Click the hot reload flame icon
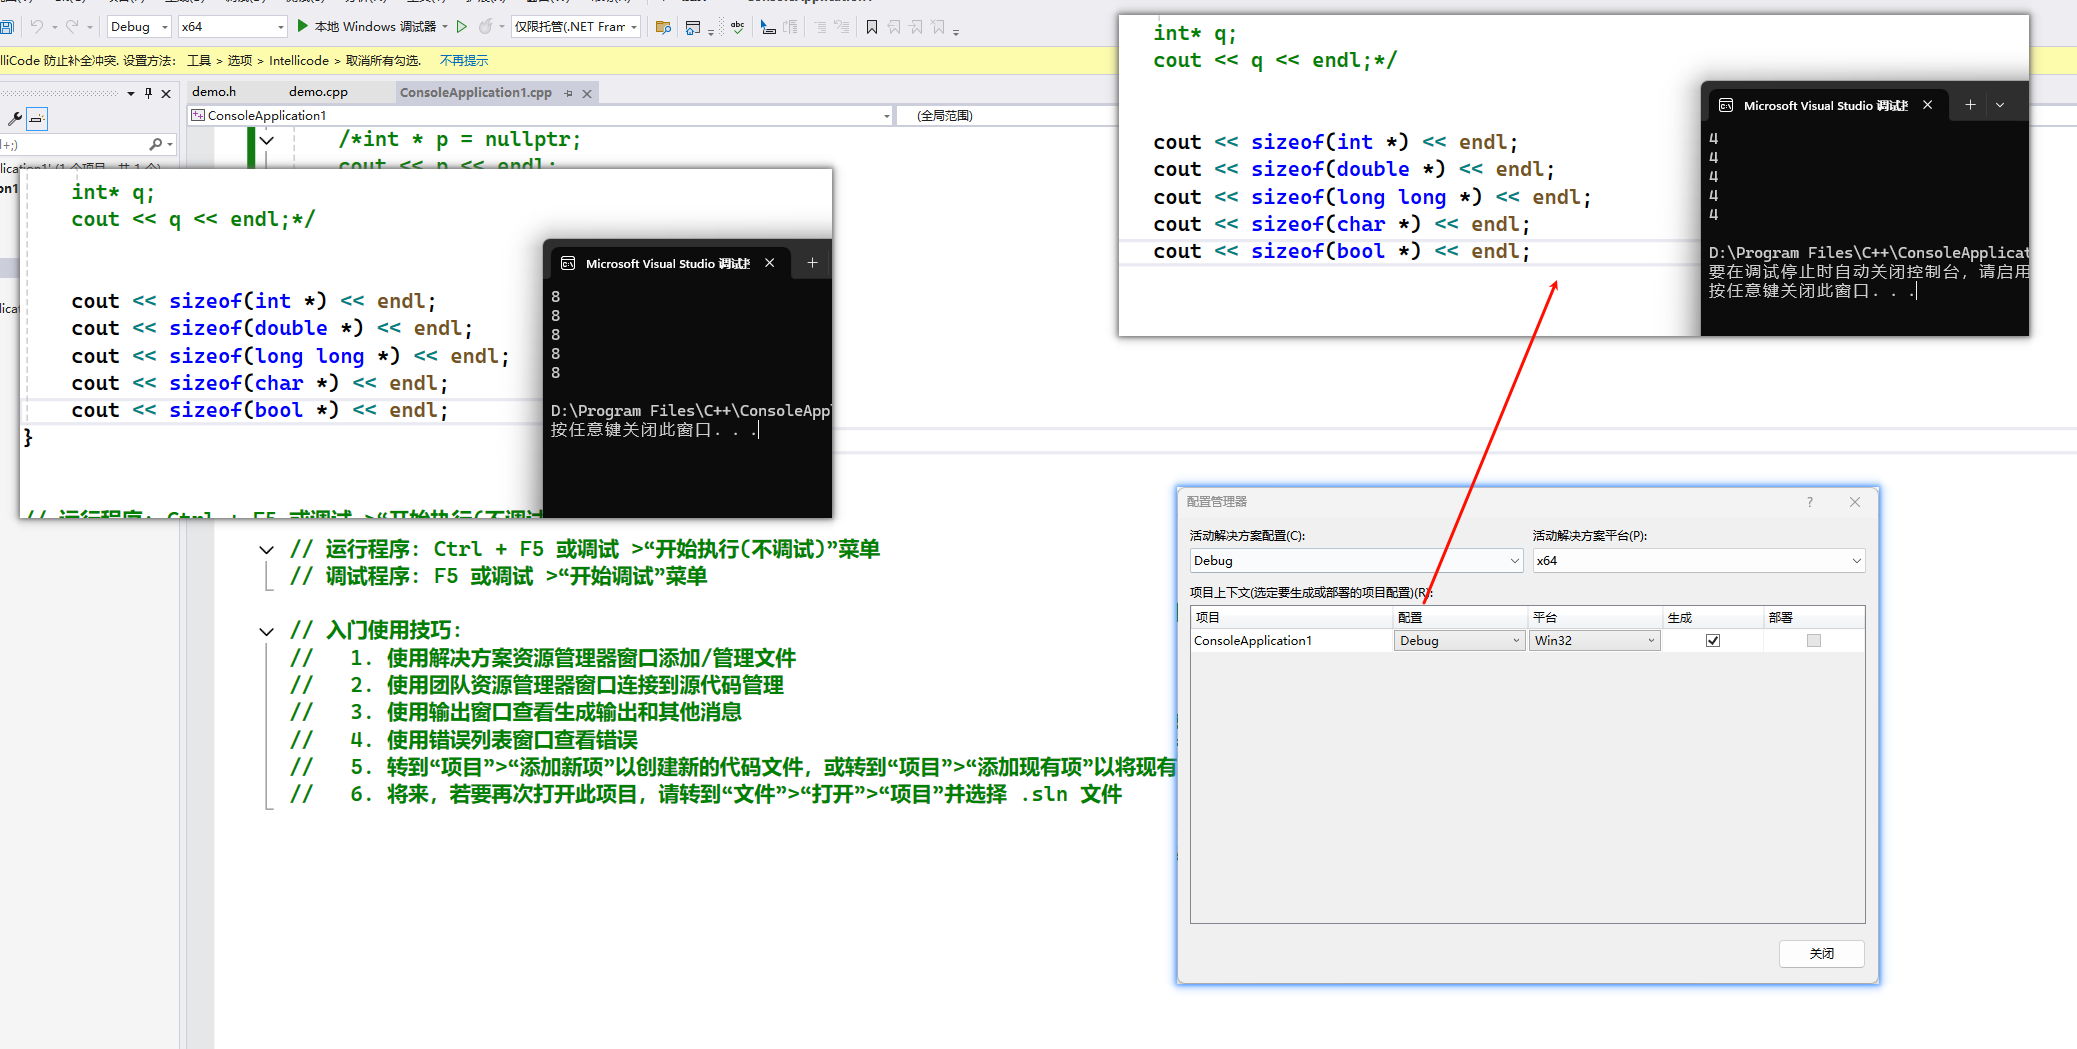 click(x=486, y=27)
